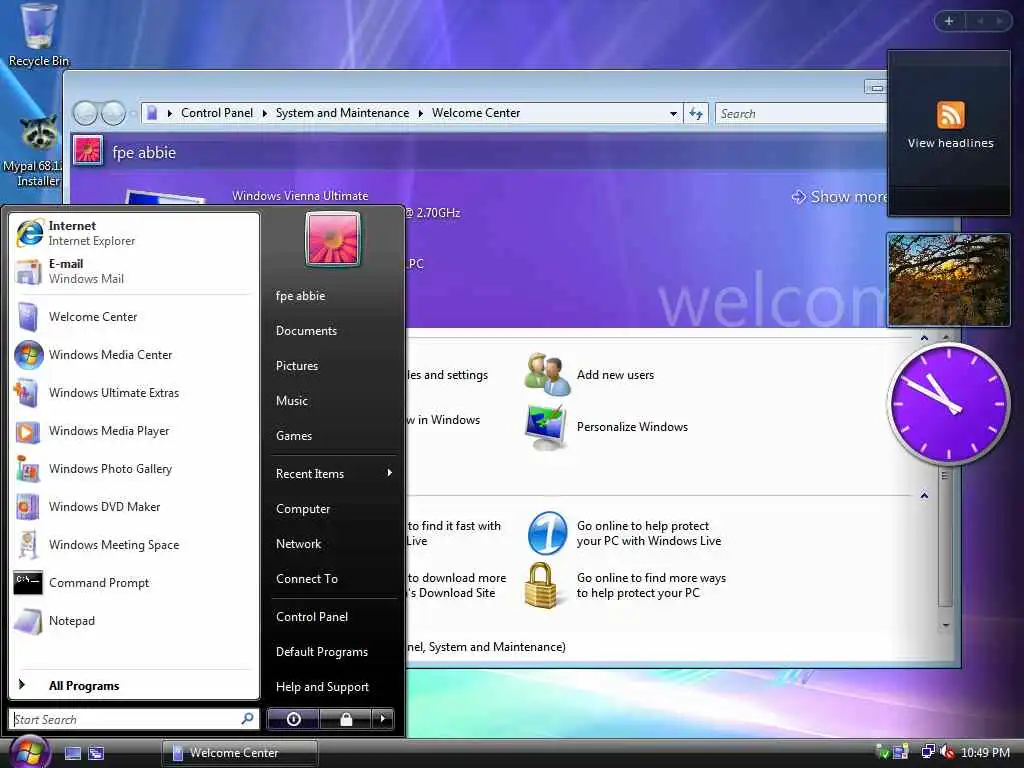
Task: Click muted volume icon in system tray
Action: (x=947, y=752)
